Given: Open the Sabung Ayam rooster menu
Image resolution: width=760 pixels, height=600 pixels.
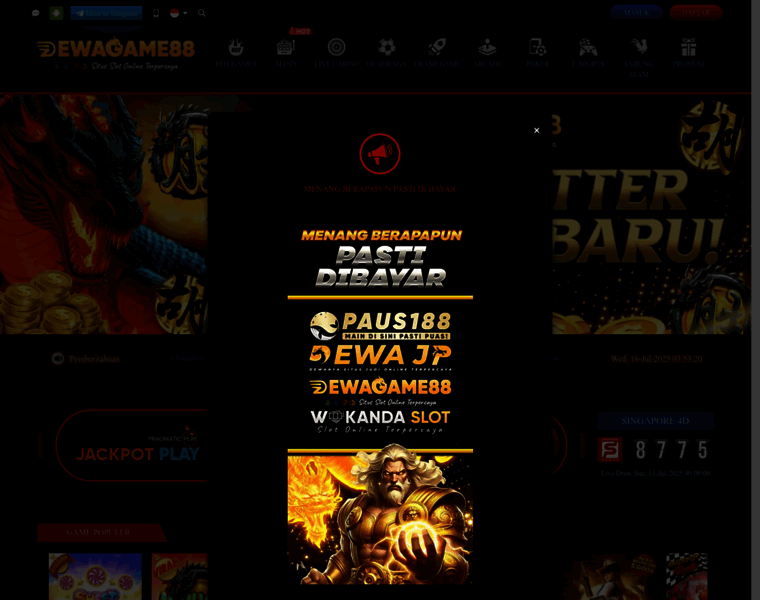Looking at the screenshot, I should point(638,58).
